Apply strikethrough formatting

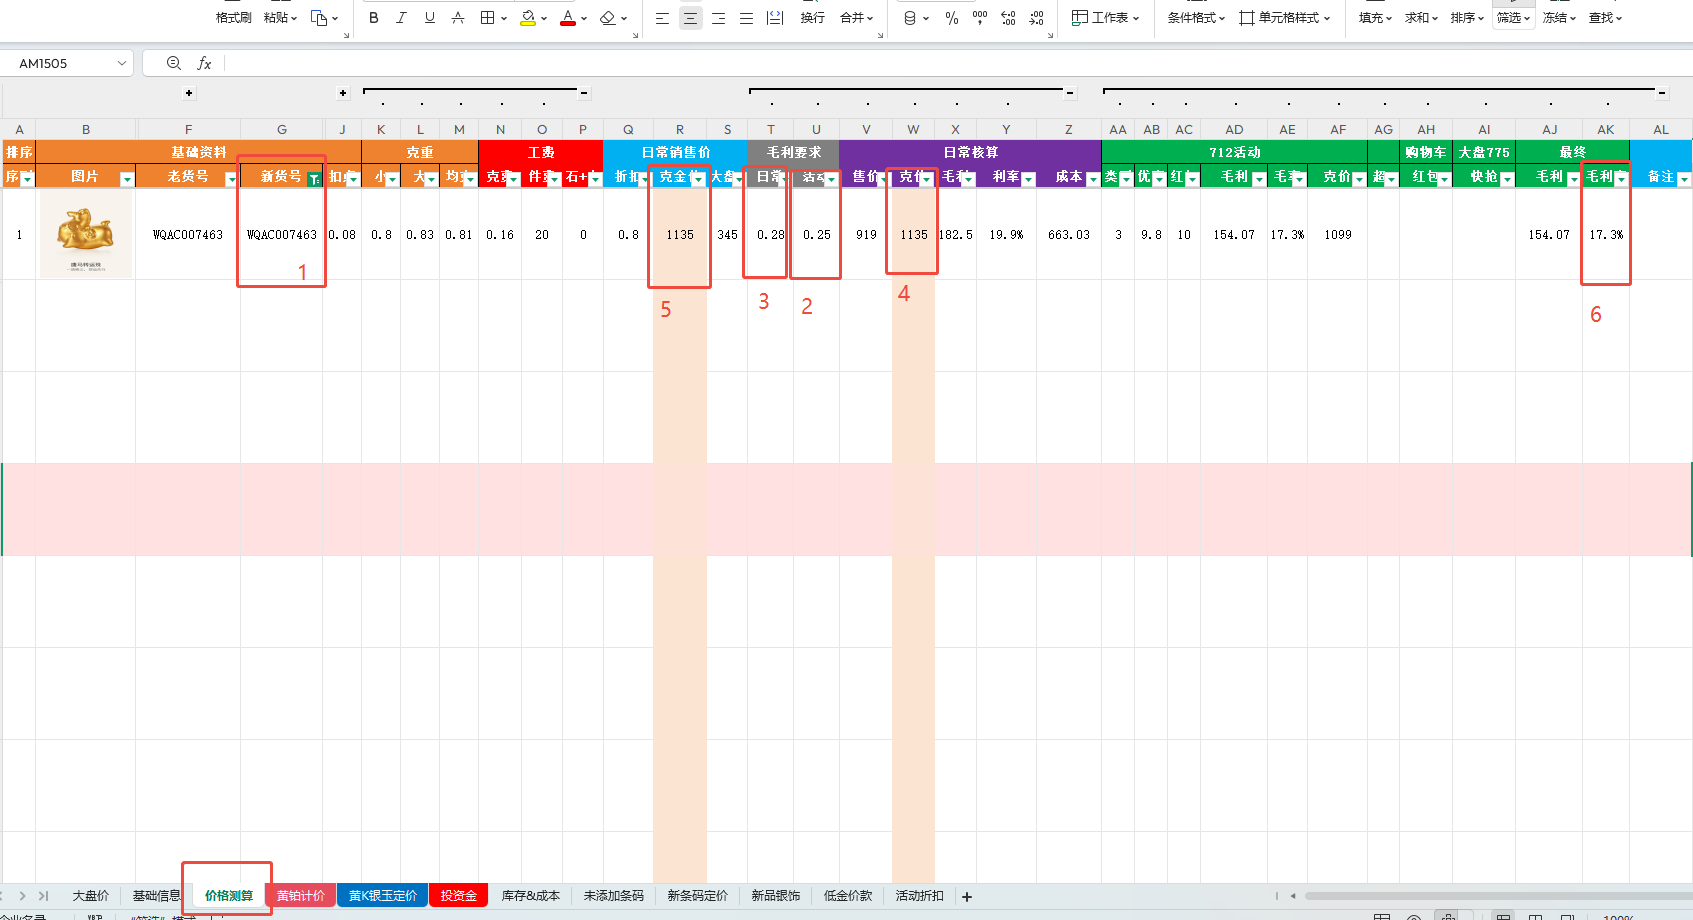point(457,18)
